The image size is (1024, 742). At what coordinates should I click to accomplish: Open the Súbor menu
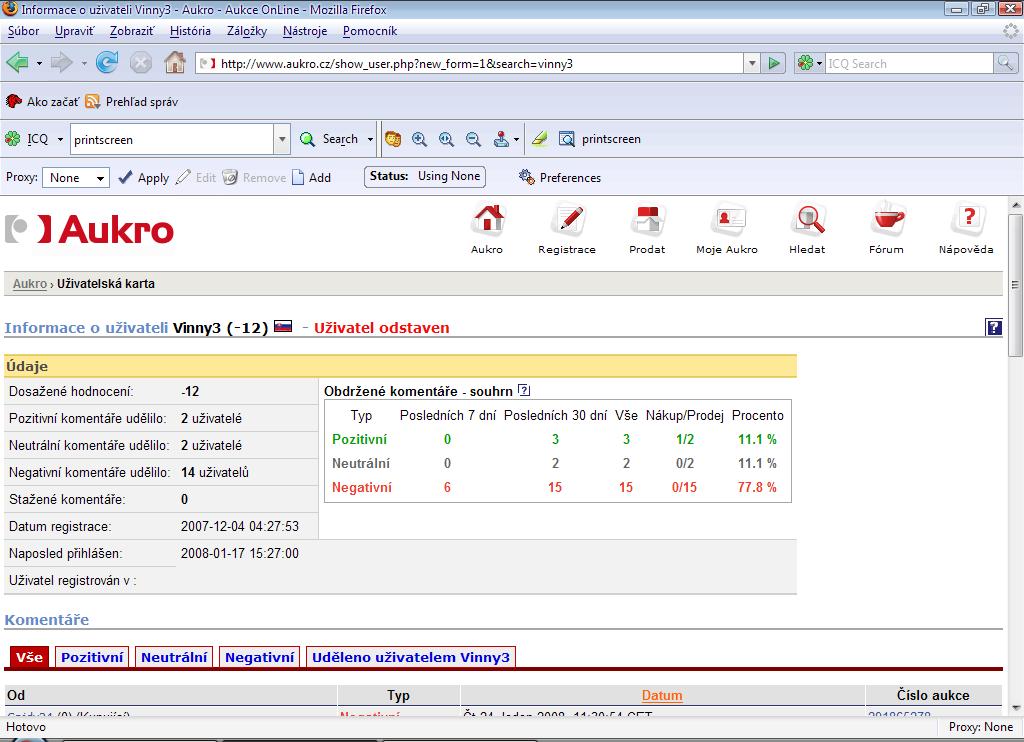[x=24, y=31]
